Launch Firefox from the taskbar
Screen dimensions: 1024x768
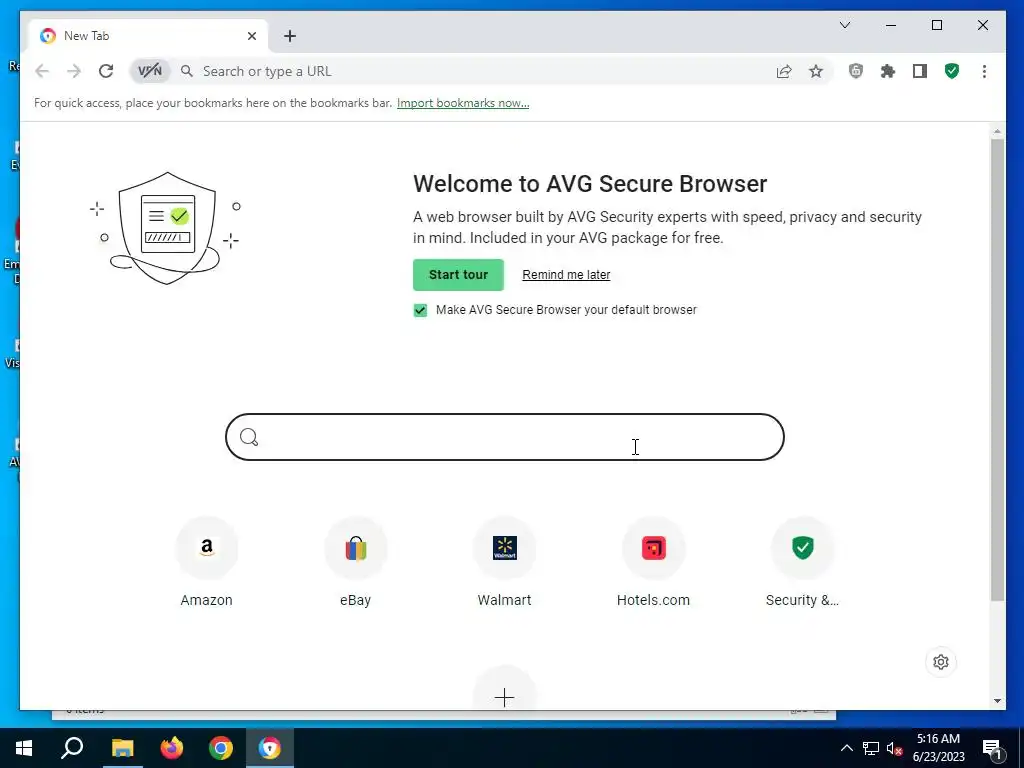click(172, 748)
